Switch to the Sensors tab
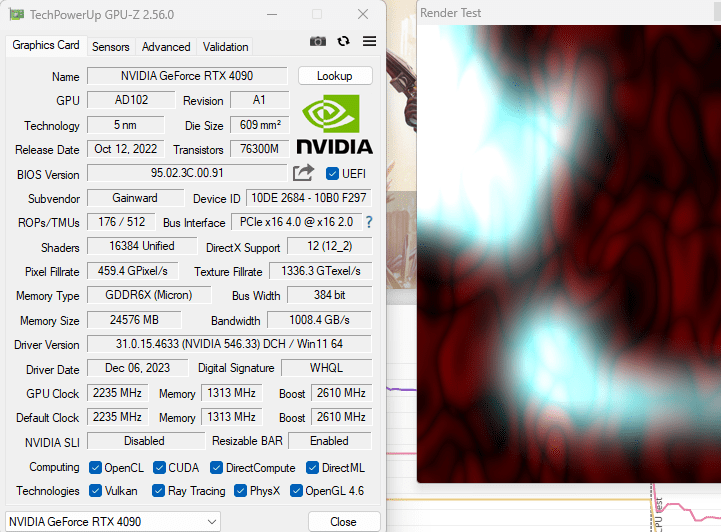Screen dimensions: 721x532 111,47
